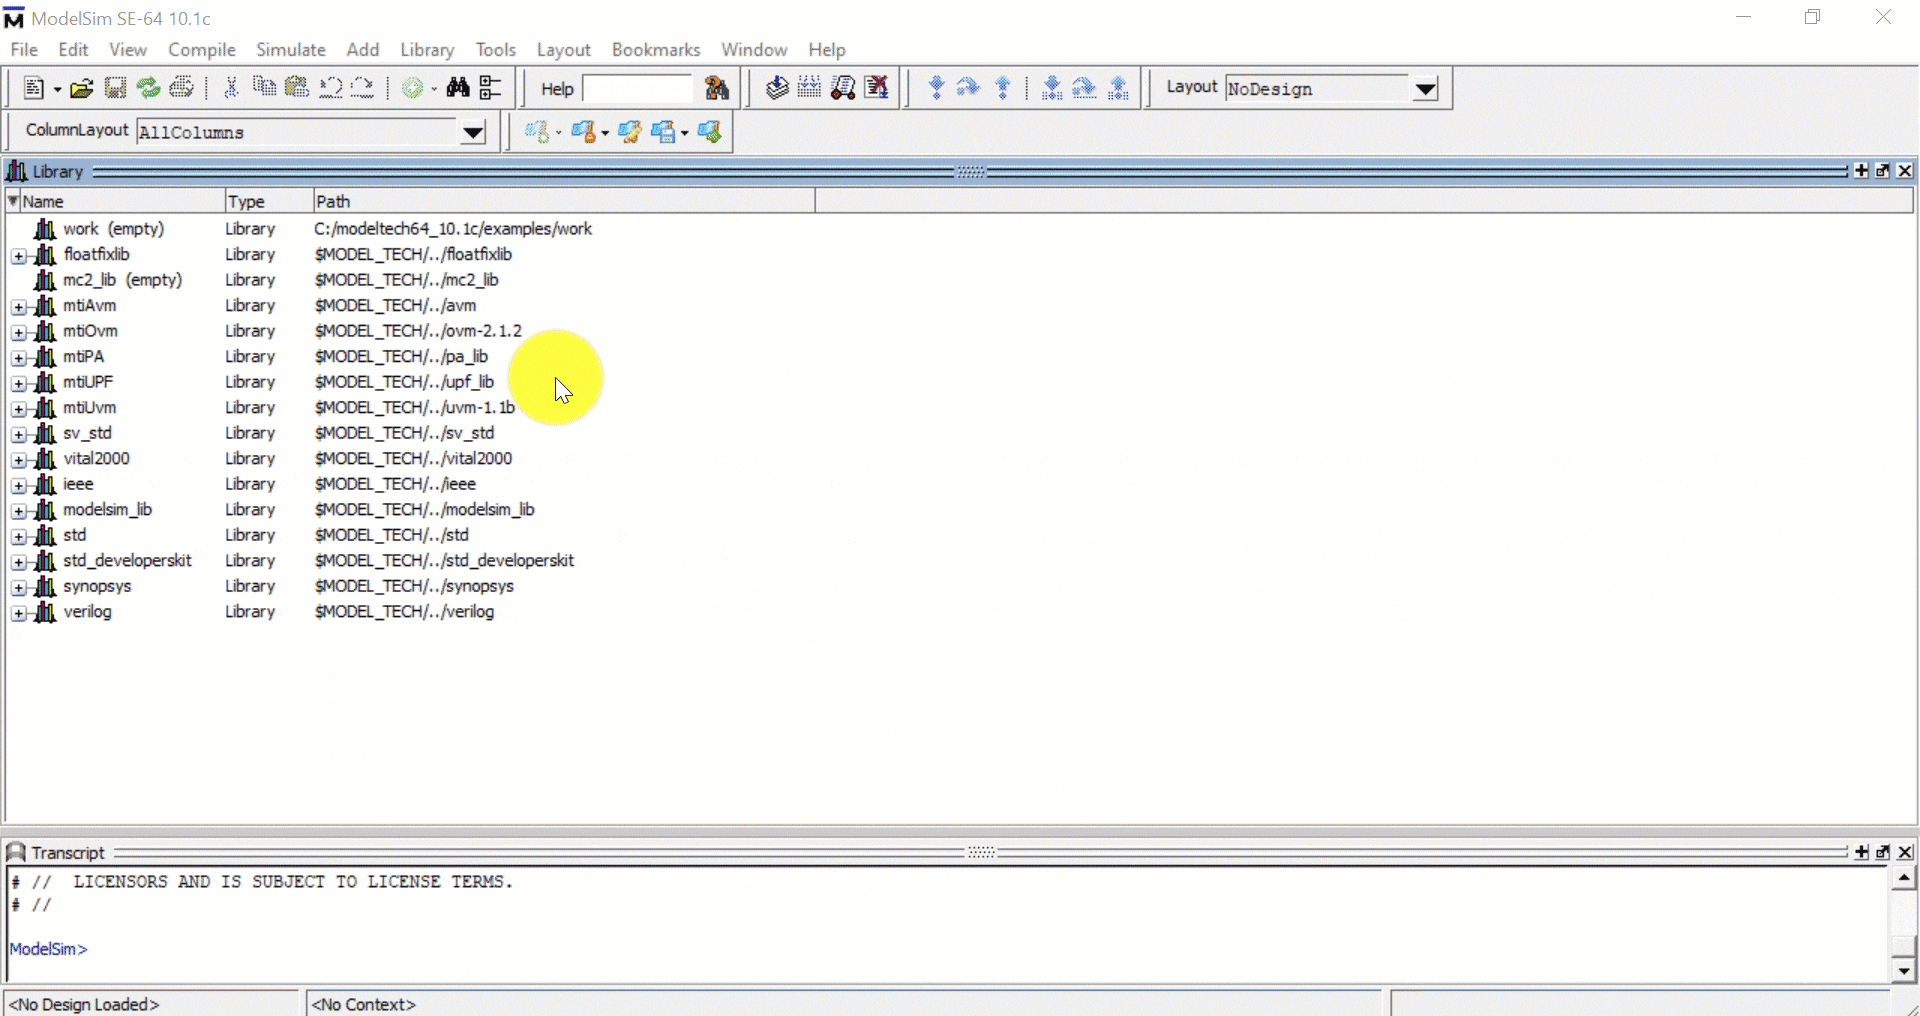Click the dotted step-into current instance icon

[1052, 88]
